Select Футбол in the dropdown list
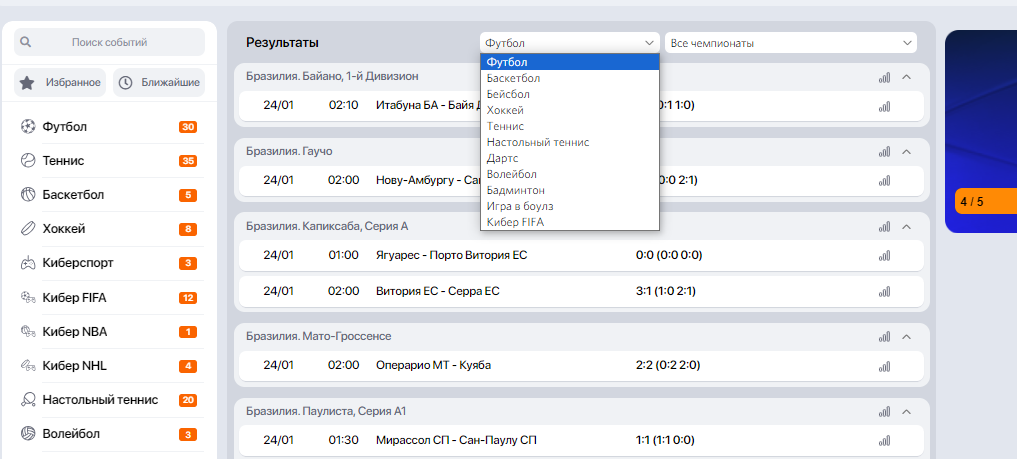Screen dimensions: 1017x459 [x=569, y=62]
